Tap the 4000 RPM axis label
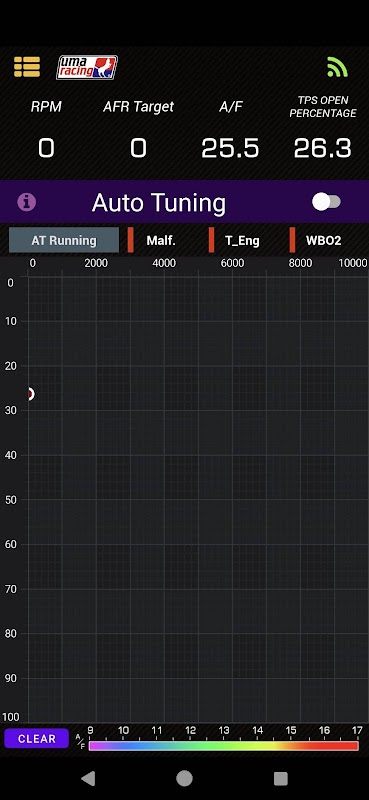Viewport: 369px width, 800px height. [x=164, y=263]
